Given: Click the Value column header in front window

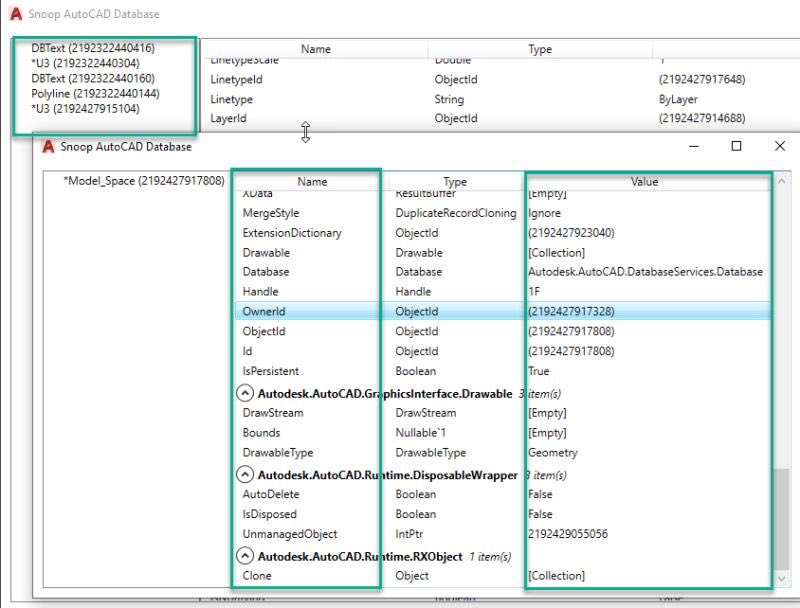Looking at the screenshot, I should click(x=644, y=182).
